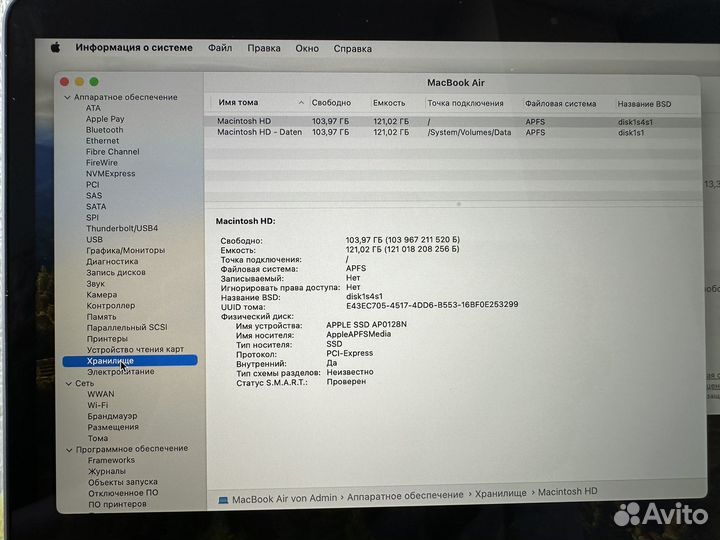Collapse the Сеть section
Viewport: 720px width, 540px height.
point(68,383)
